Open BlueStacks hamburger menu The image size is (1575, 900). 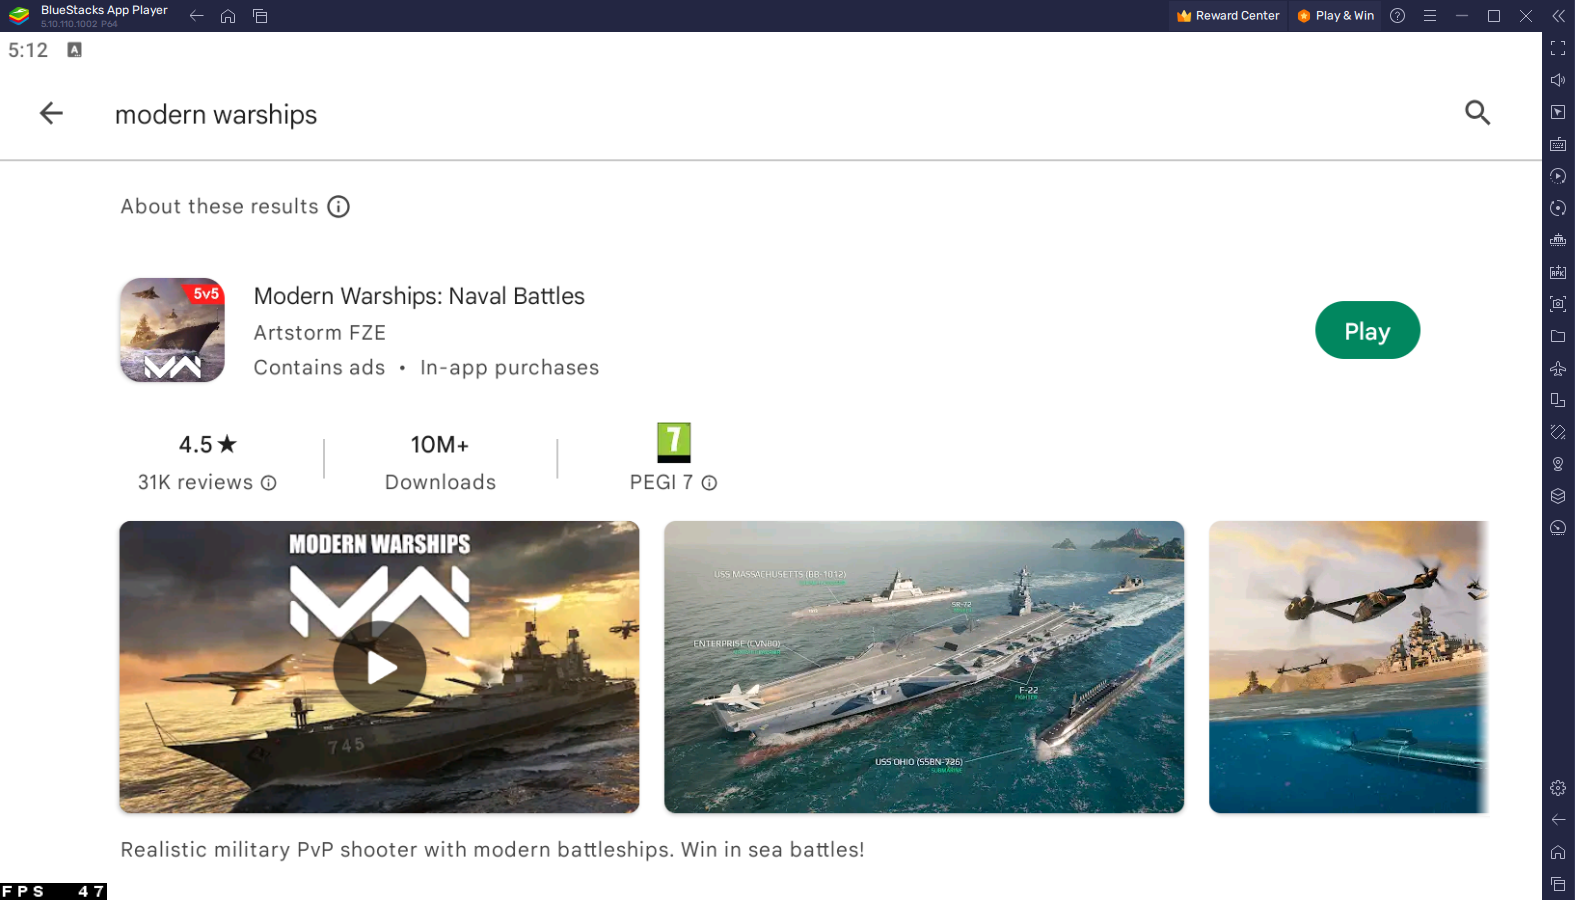(1430, 16)
